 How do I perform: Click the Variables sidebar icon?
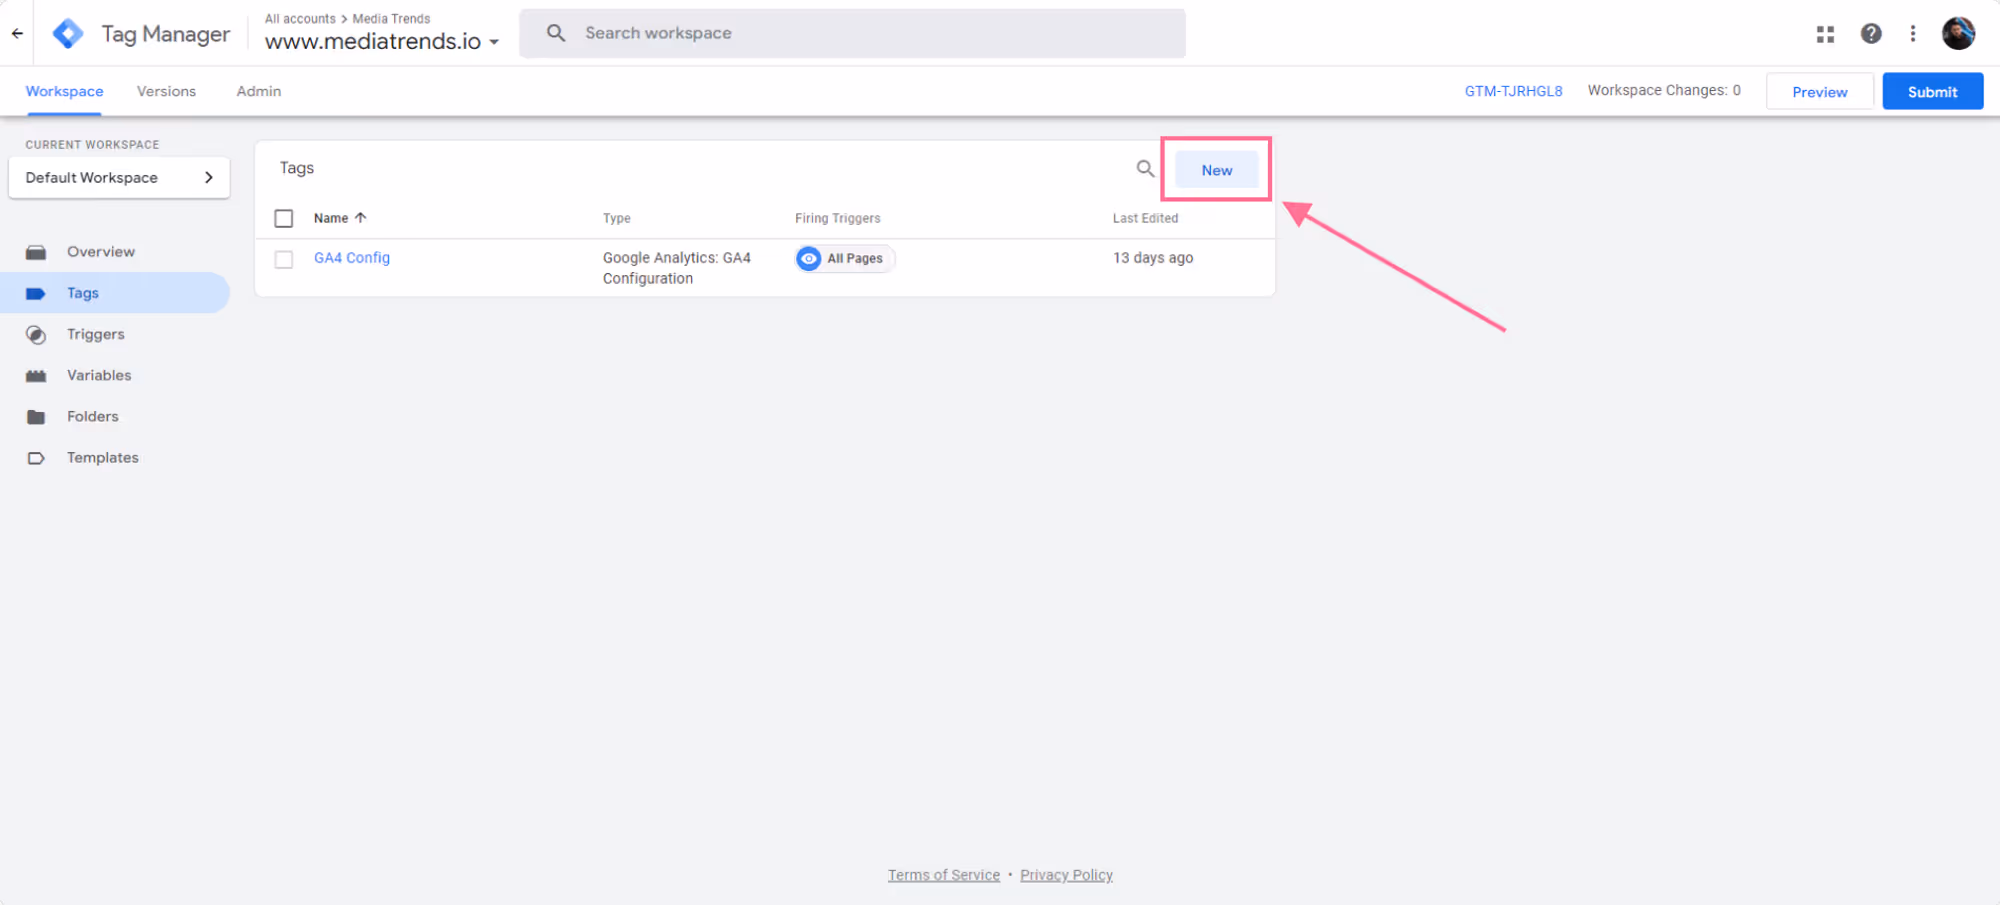36,376
